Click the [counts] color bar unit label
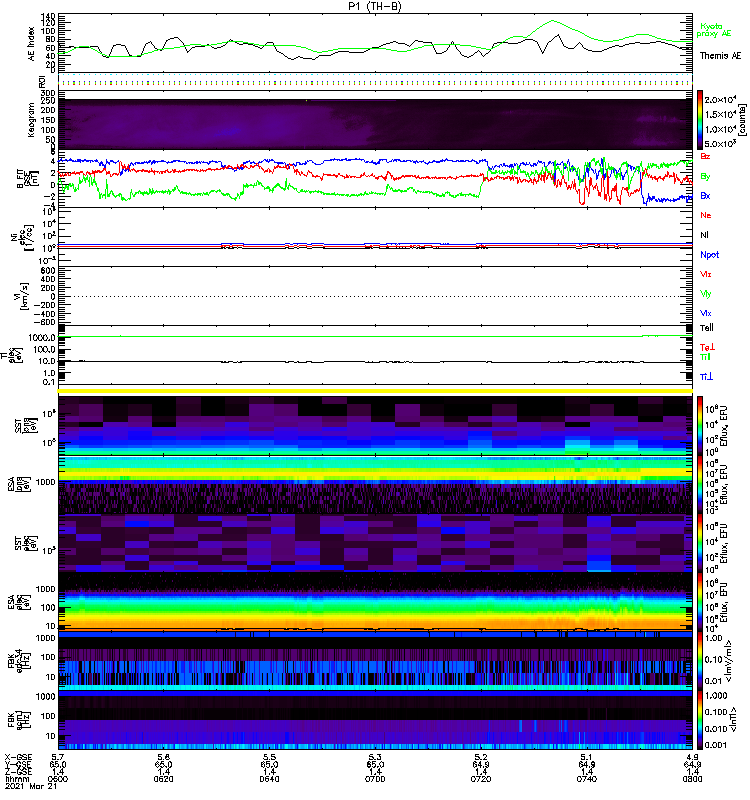Viewport: 750px width, 800px height. pyautogui.click(x=742, y=119)
